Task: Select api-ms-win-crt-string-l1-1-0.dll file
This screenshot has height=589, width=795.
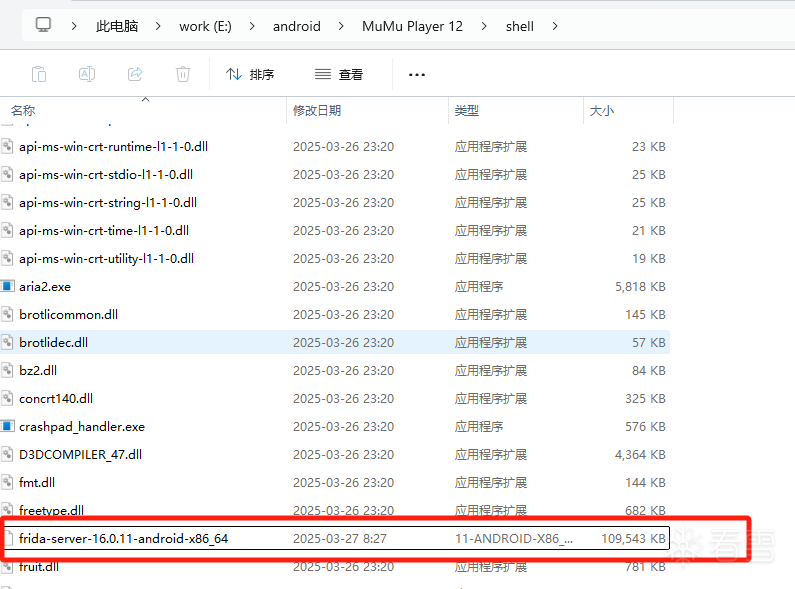Action: click(x=108, y=203)
